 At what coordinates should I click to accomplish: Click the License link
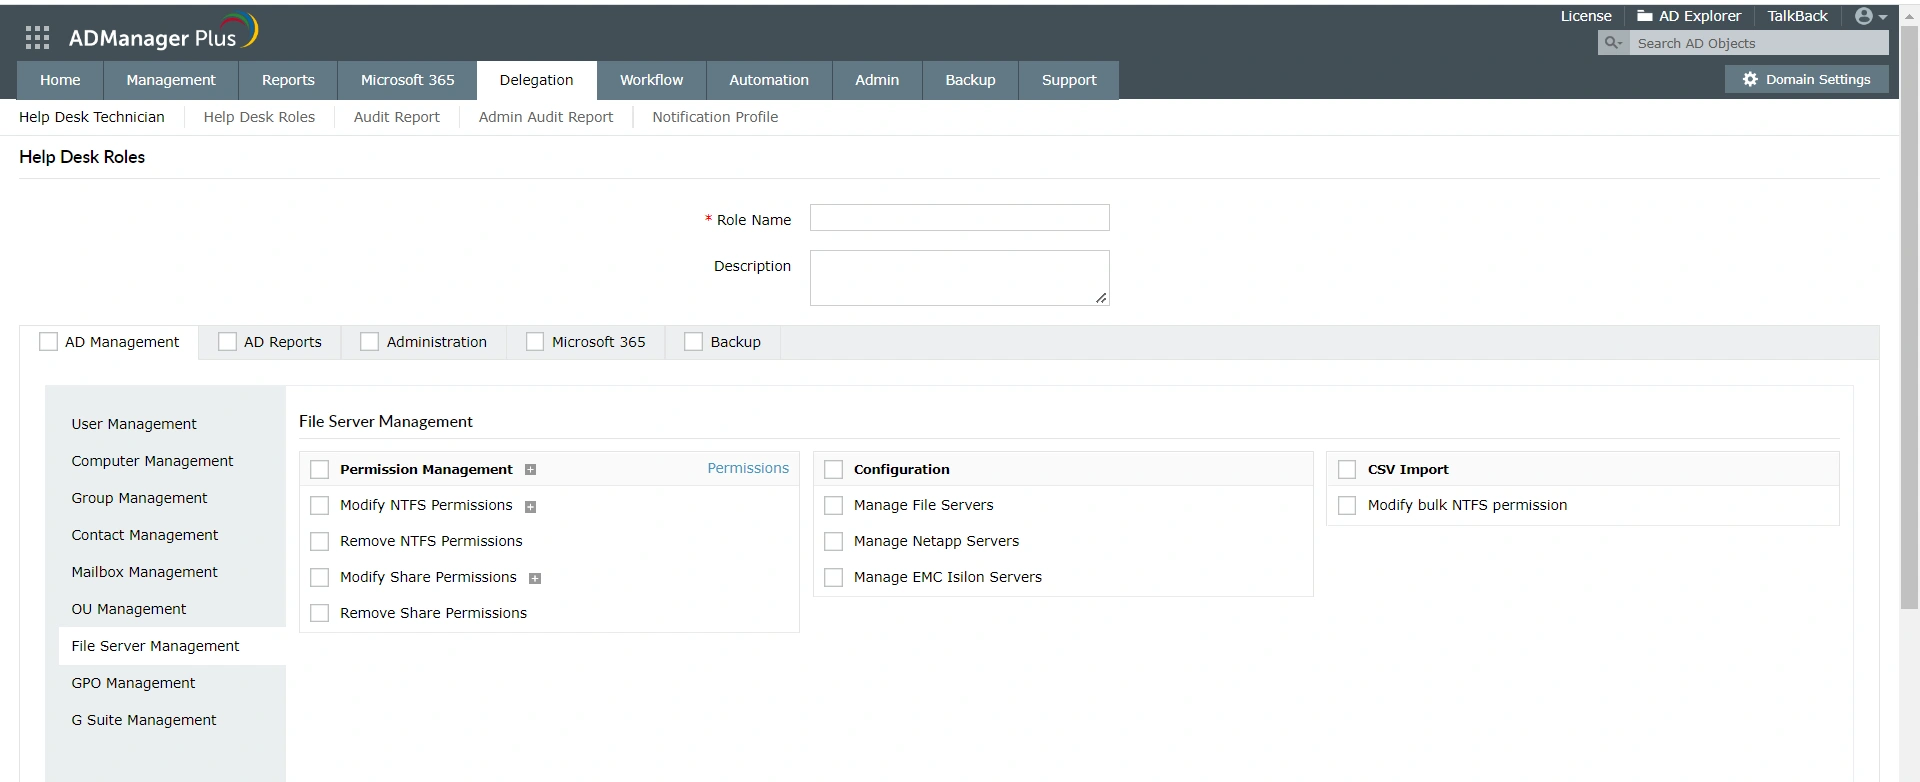[x=1586, y=16]
